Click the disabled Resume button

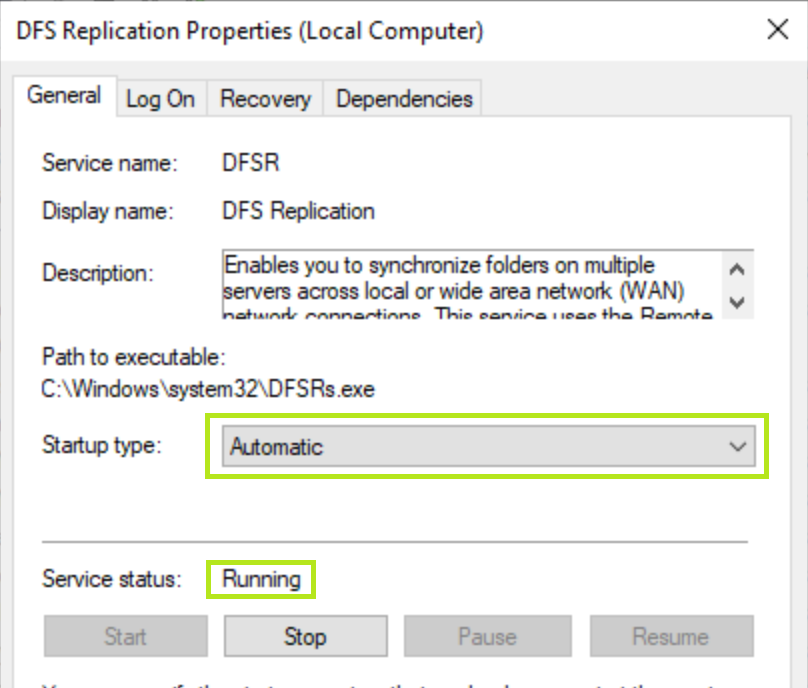pos(670,636)
